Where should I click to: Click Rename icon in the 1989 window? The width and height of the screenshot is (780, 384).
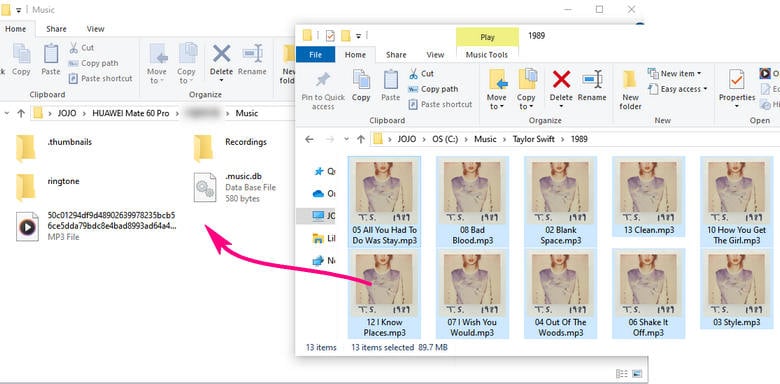click(592, 79)
